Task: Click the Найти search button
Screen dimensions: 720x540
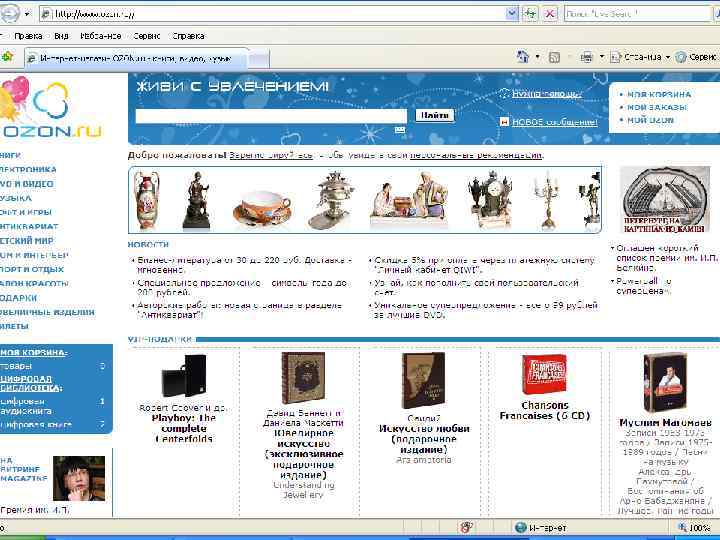Action: 434,115
